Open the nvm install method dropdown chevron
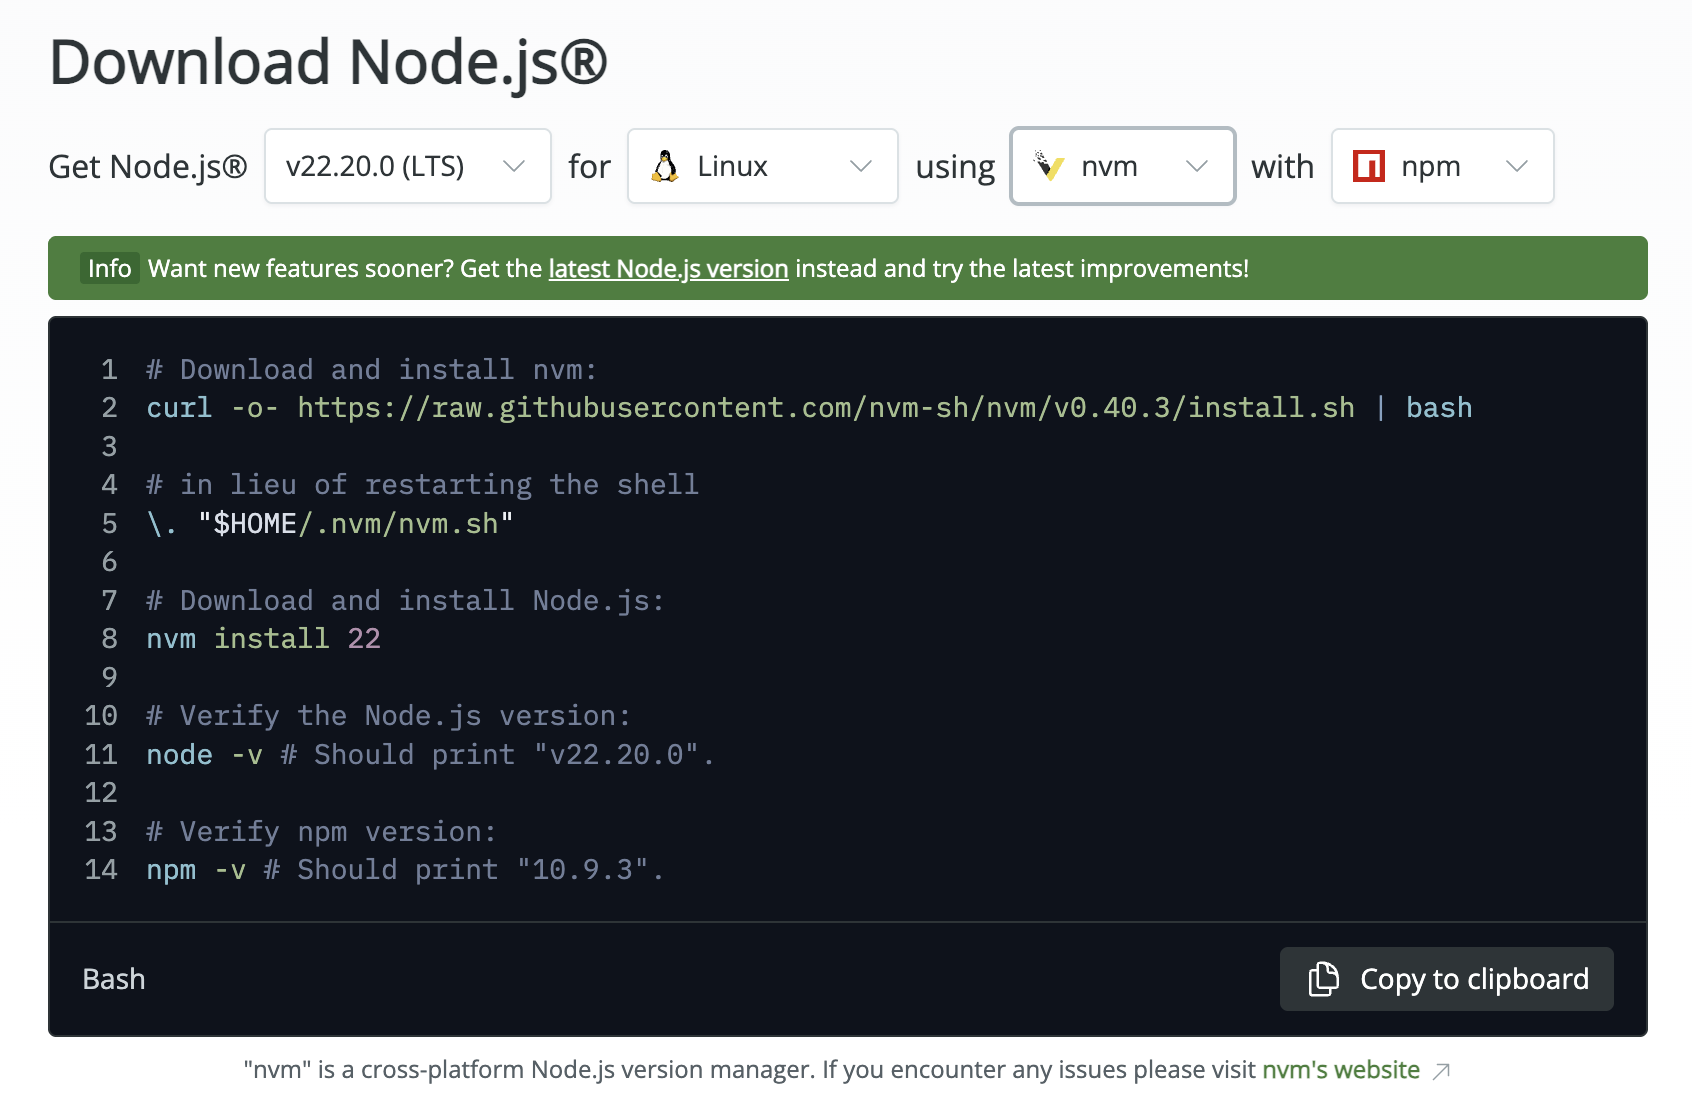The height and width of the screenshot is (1120, 1692). pyautogui.click(x=1197, y=166)
